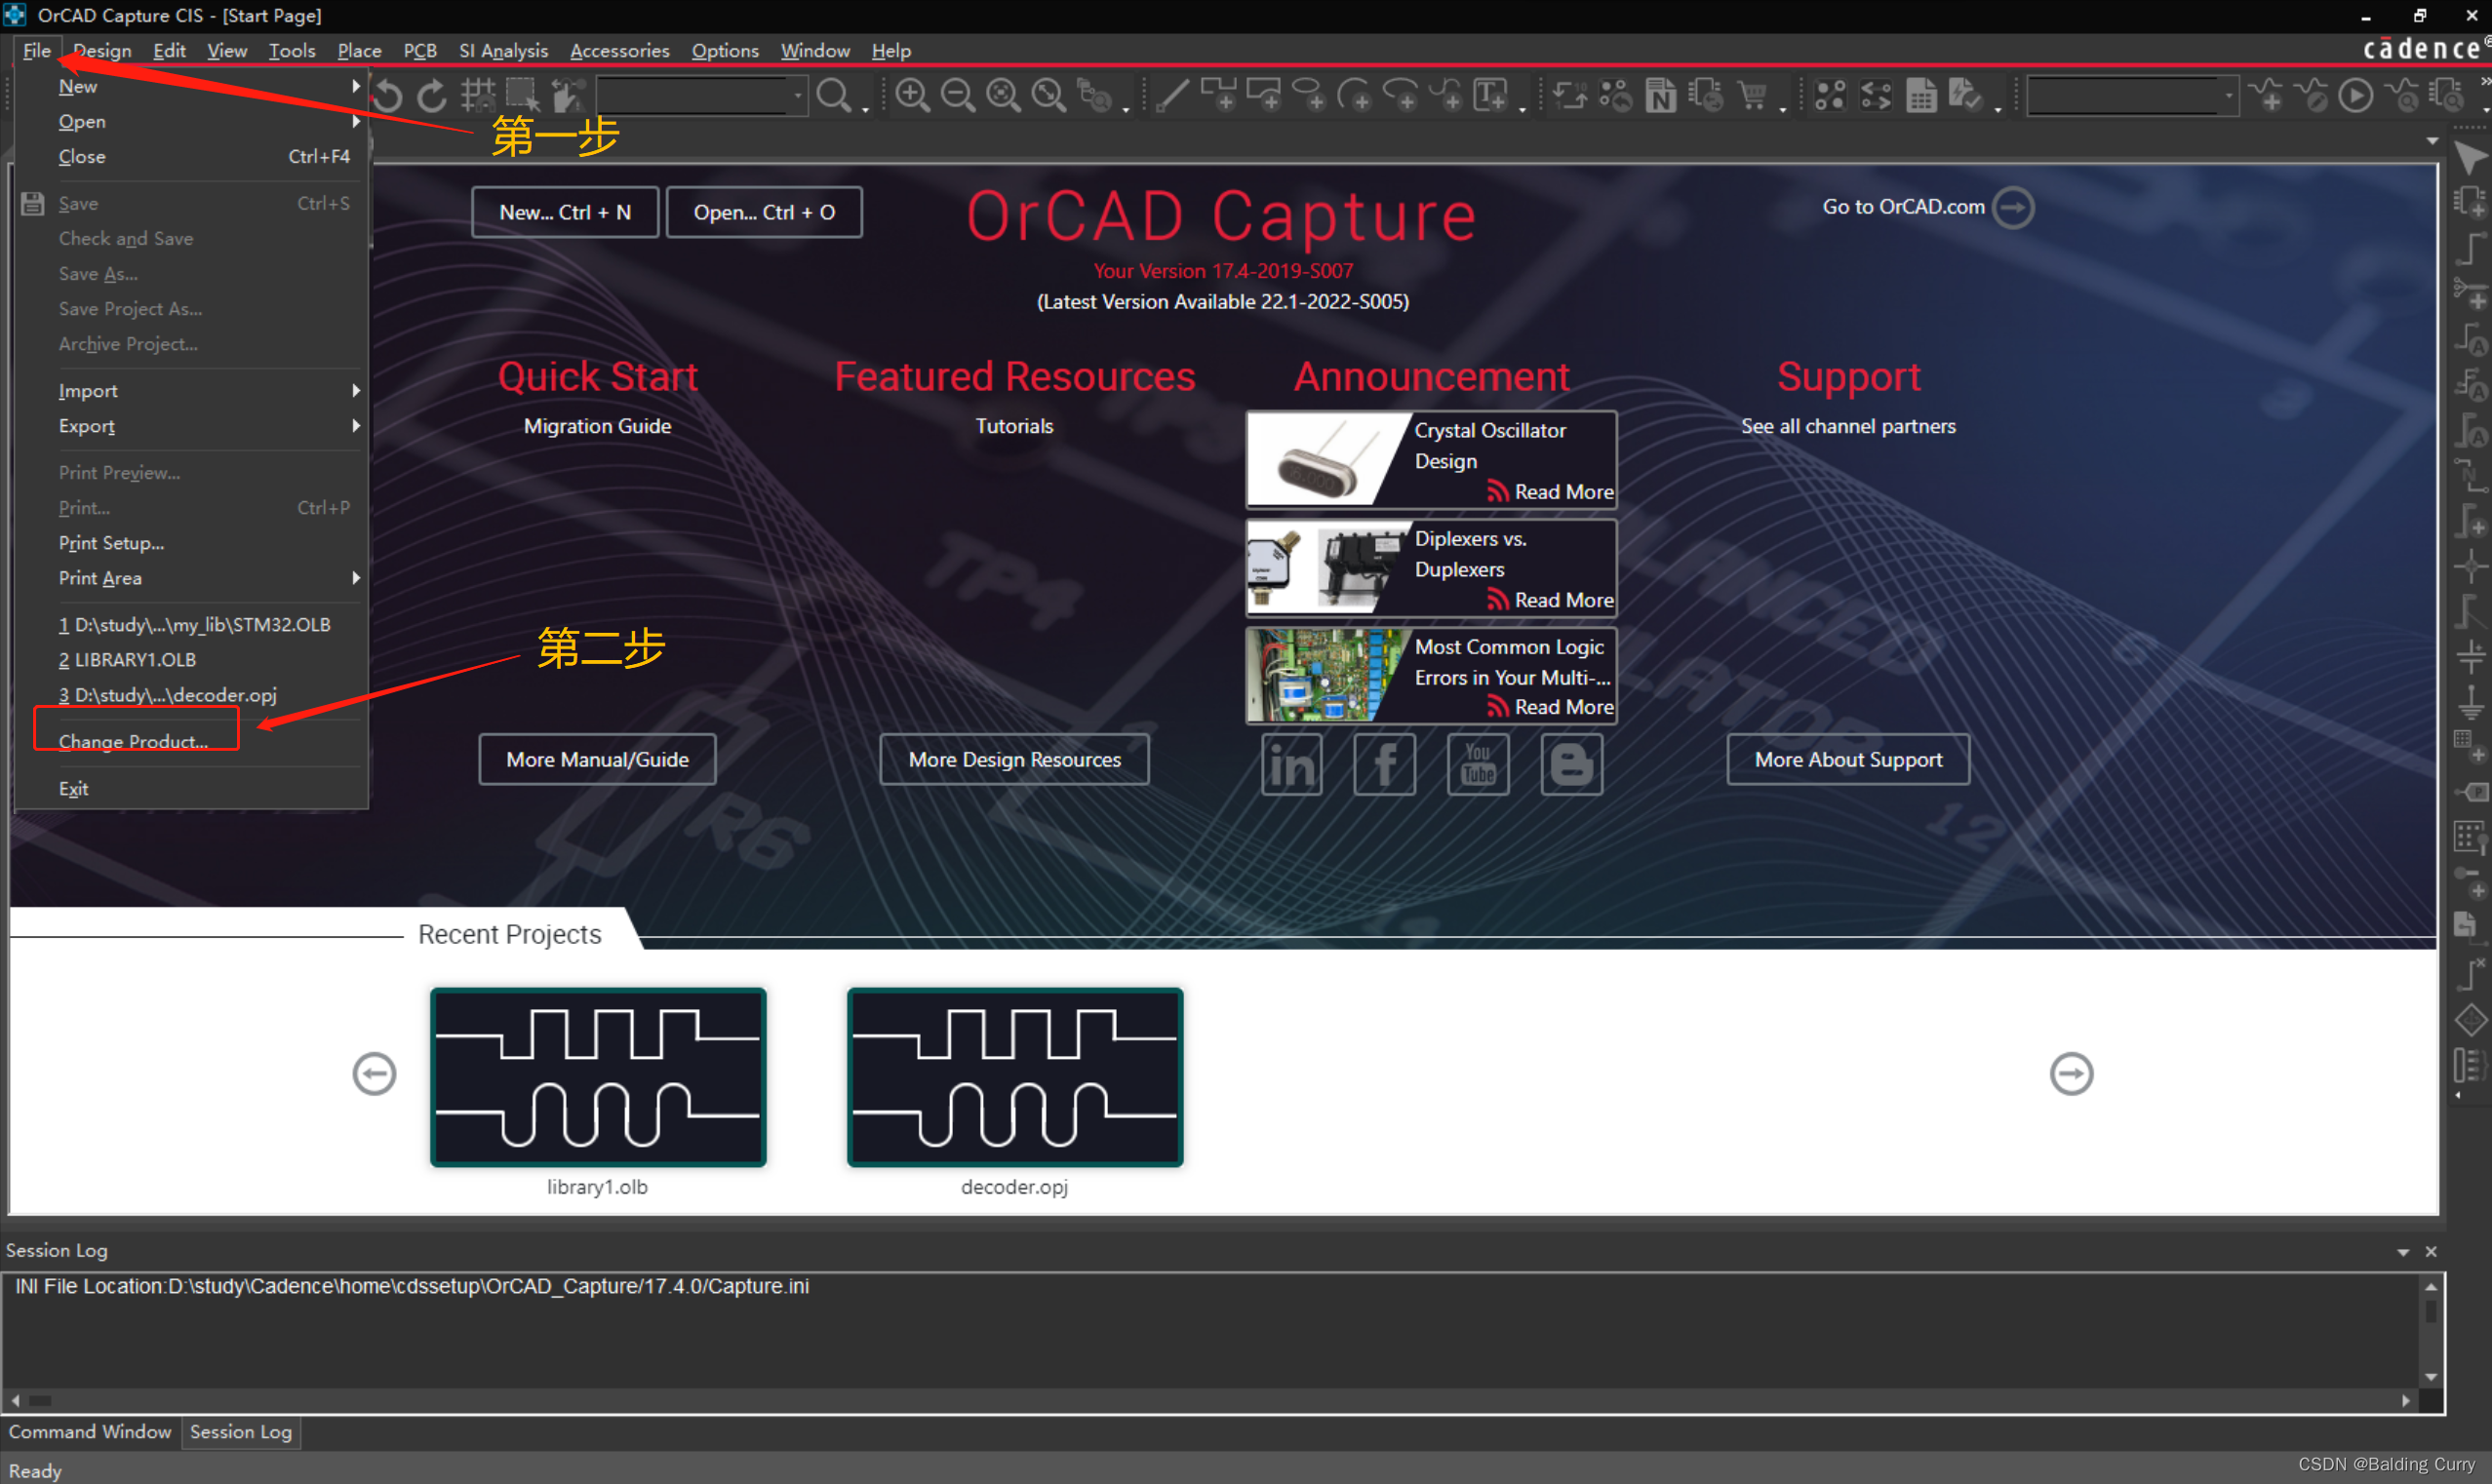The image size is (2492, 1484).
Task: Select the Snap to Grid toolbar icon
Action: point(478,95)
